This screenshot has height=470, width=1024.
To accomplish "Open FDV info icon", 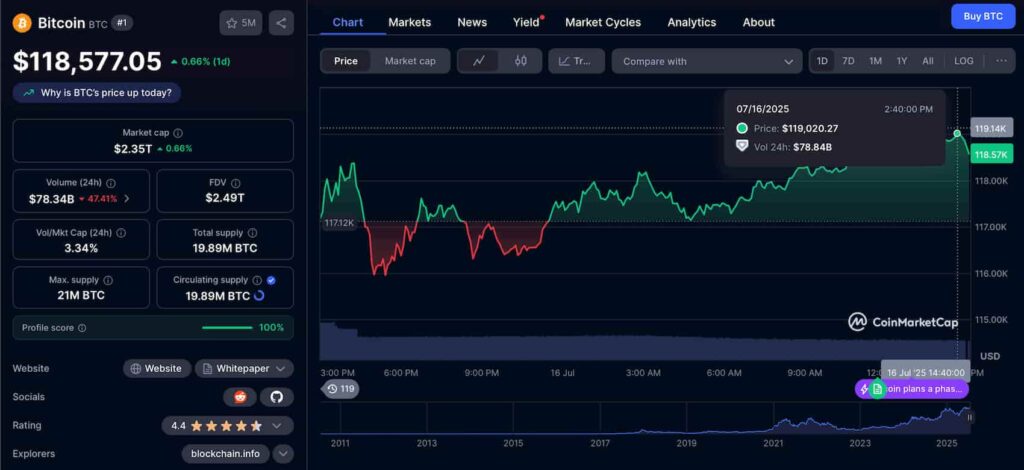I will [236, 183].
